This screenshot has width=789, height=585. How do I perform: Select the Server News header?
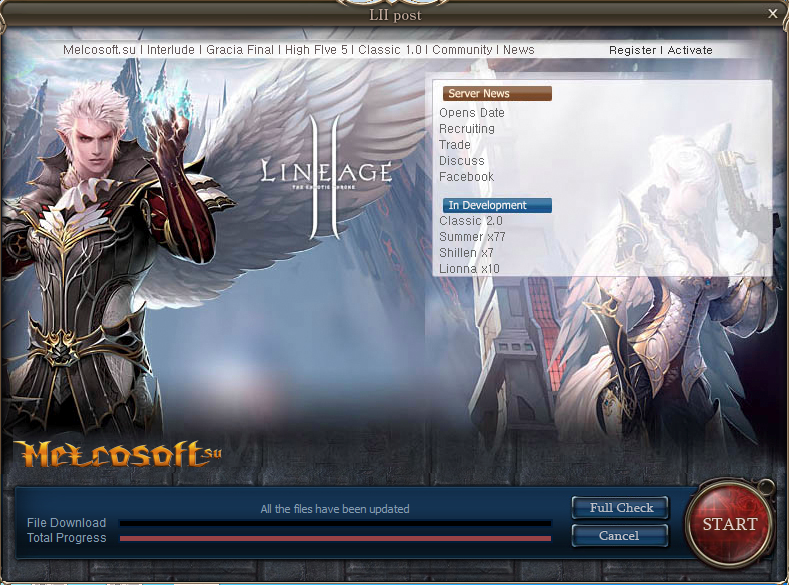point(497,94)
